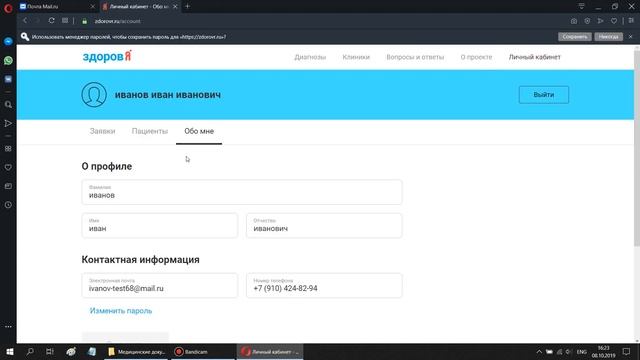Open VK messenger in Opera sidebar
Viewport: 640px width, 360px height.
point(8,79)
